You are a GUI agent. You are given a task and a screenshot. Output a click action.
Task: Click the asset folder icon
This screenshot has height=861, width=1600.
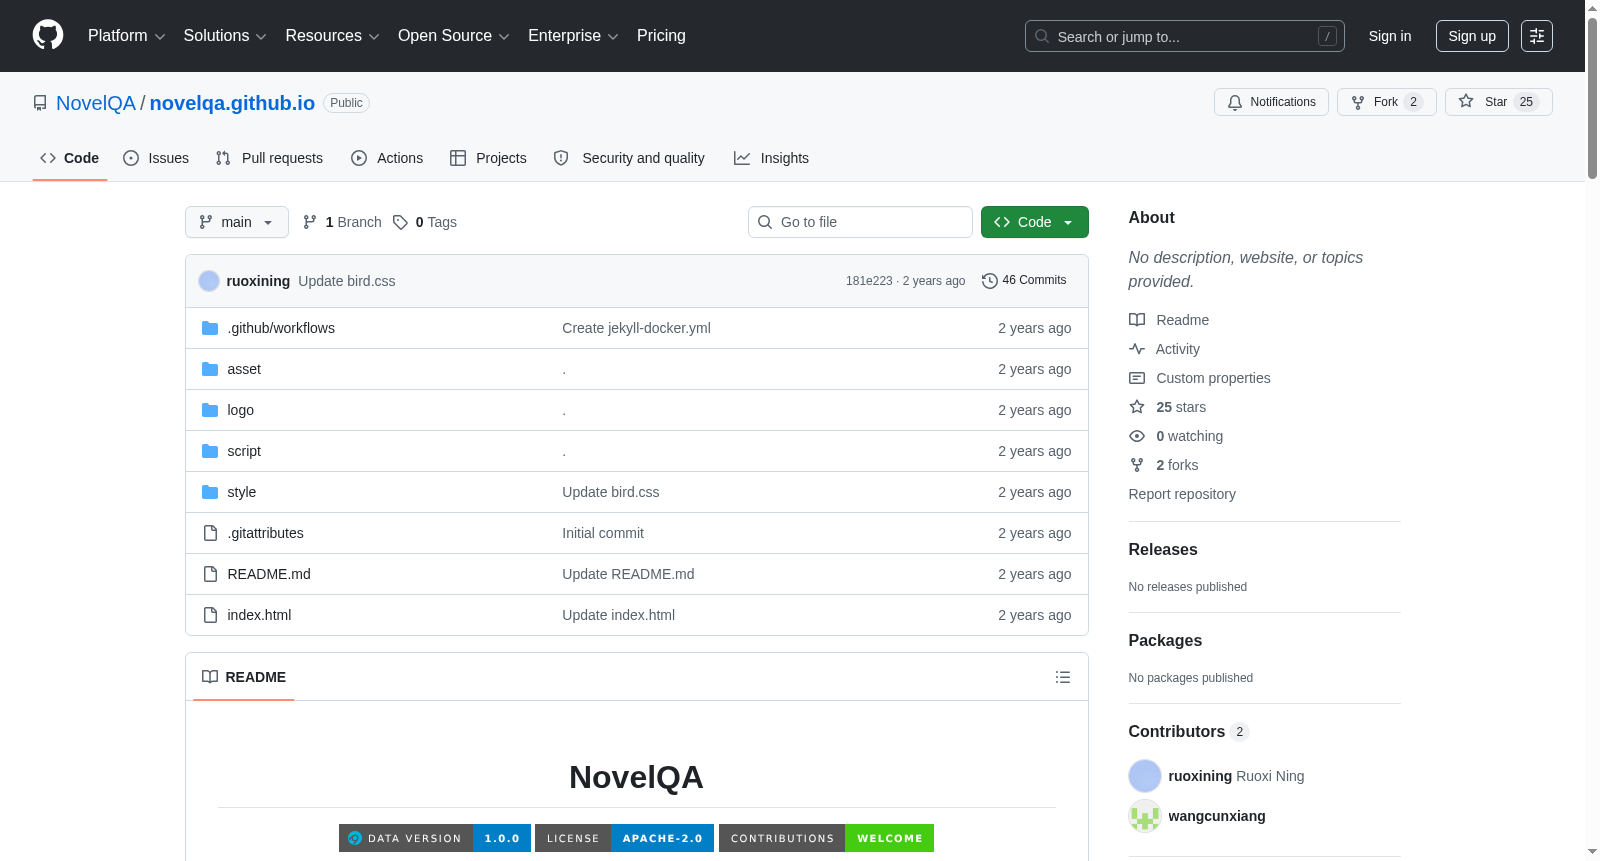[210, 369]
